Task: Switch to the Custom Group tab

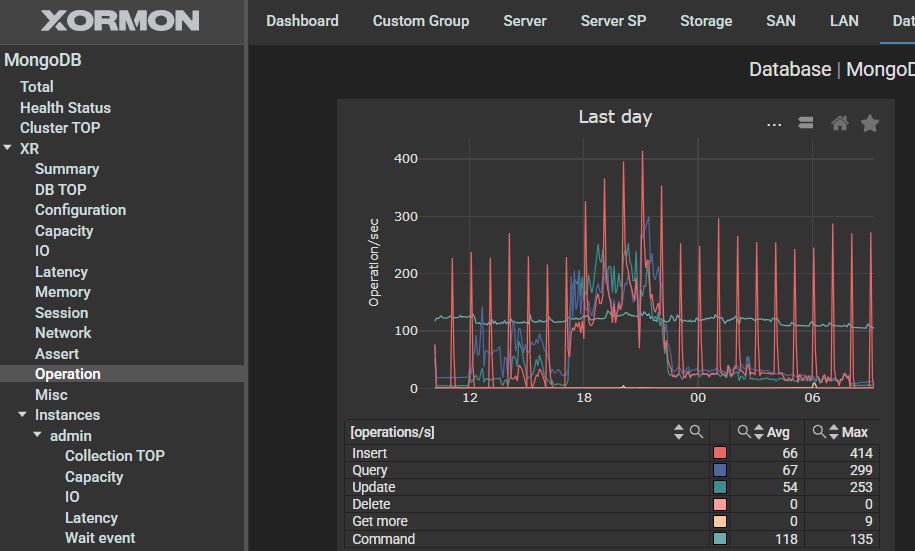Action: coord(420,21)
